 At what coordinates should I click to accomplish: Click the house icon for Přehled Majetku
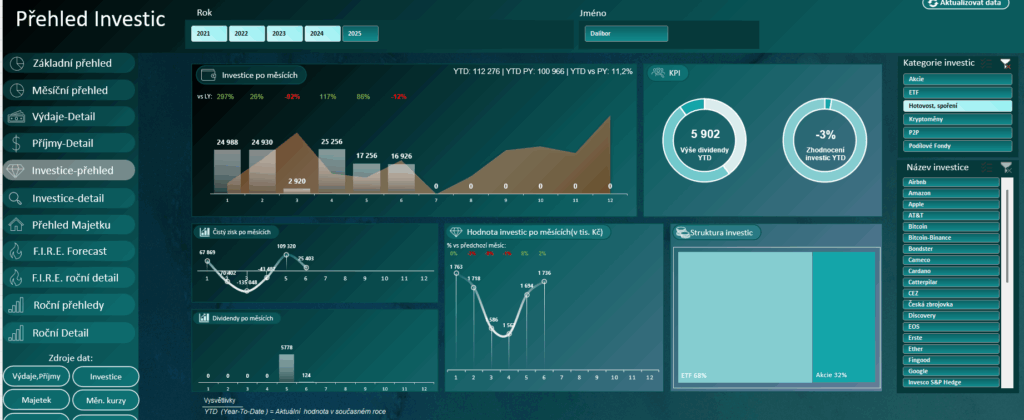(17, 224)
